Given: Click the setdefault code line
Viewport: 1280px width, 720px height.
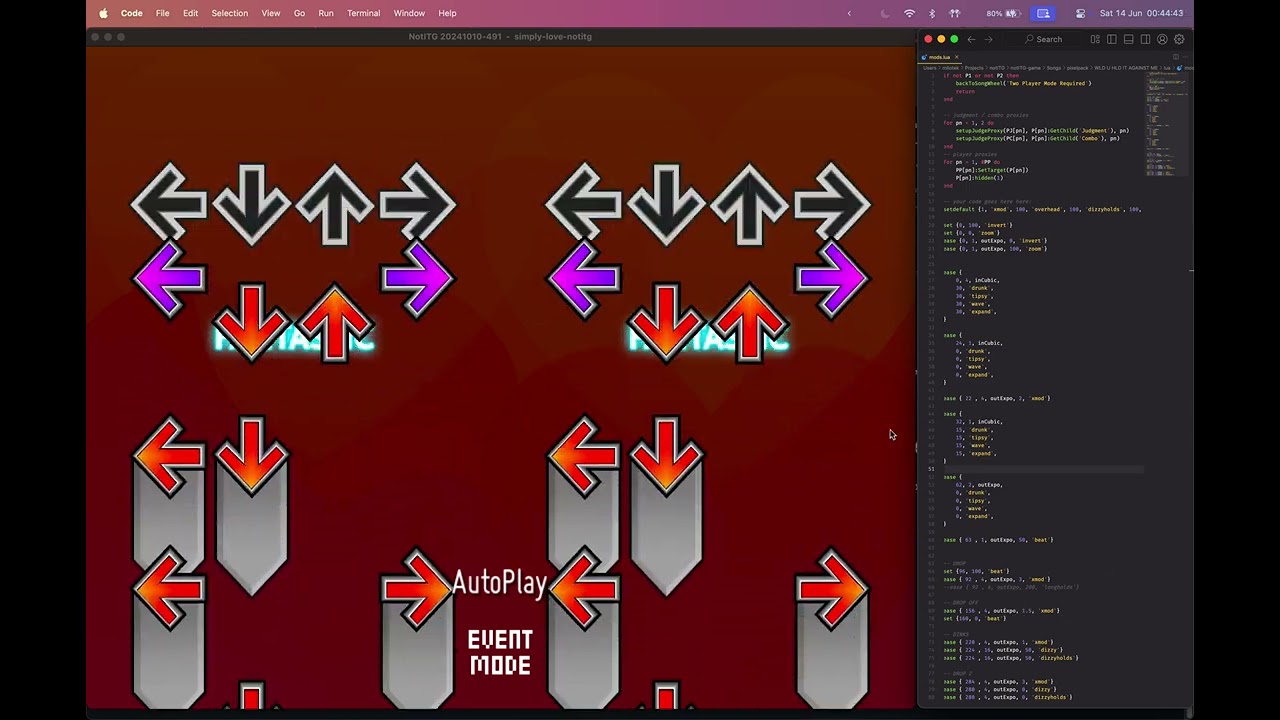Looking at the screenshot, I should 1042,209.
